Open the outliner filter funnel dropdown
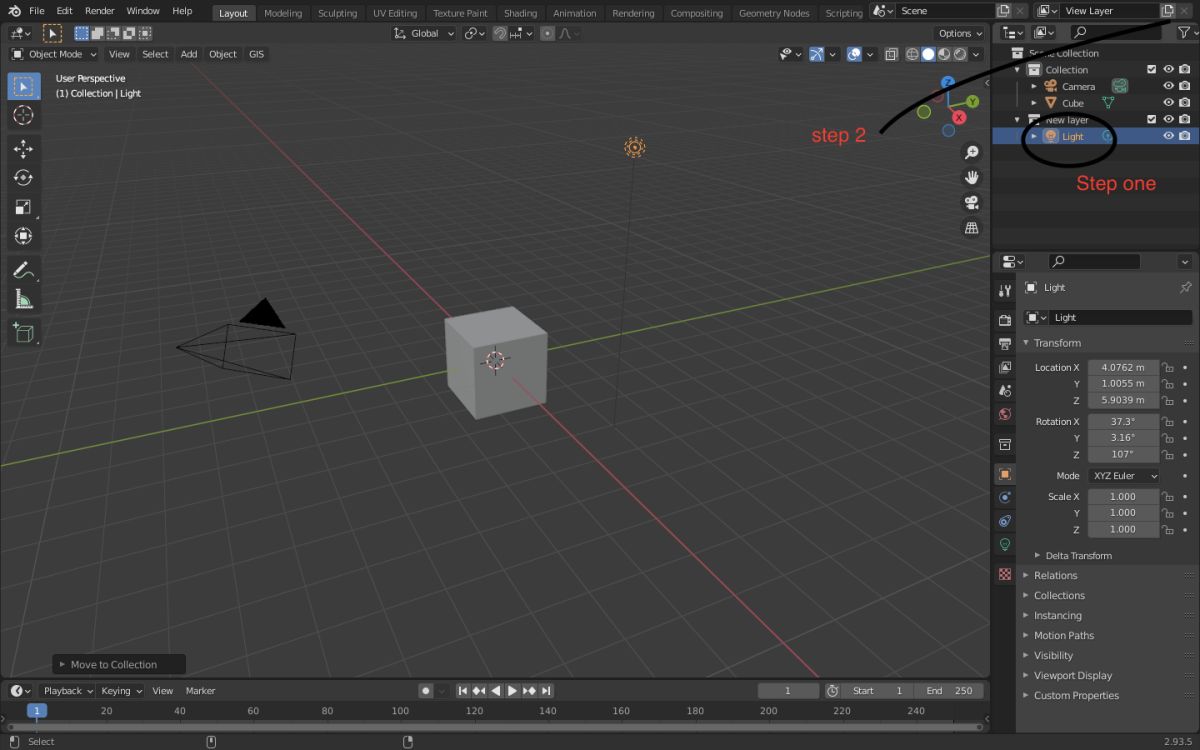The height and width of the screenshot is (750, 1200). pos(1186,33)
